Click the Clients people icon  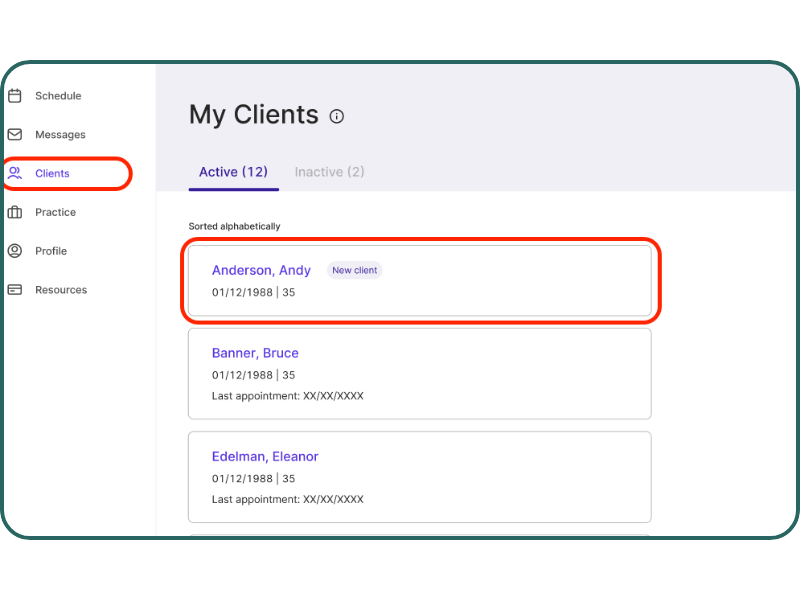point(15,173)
